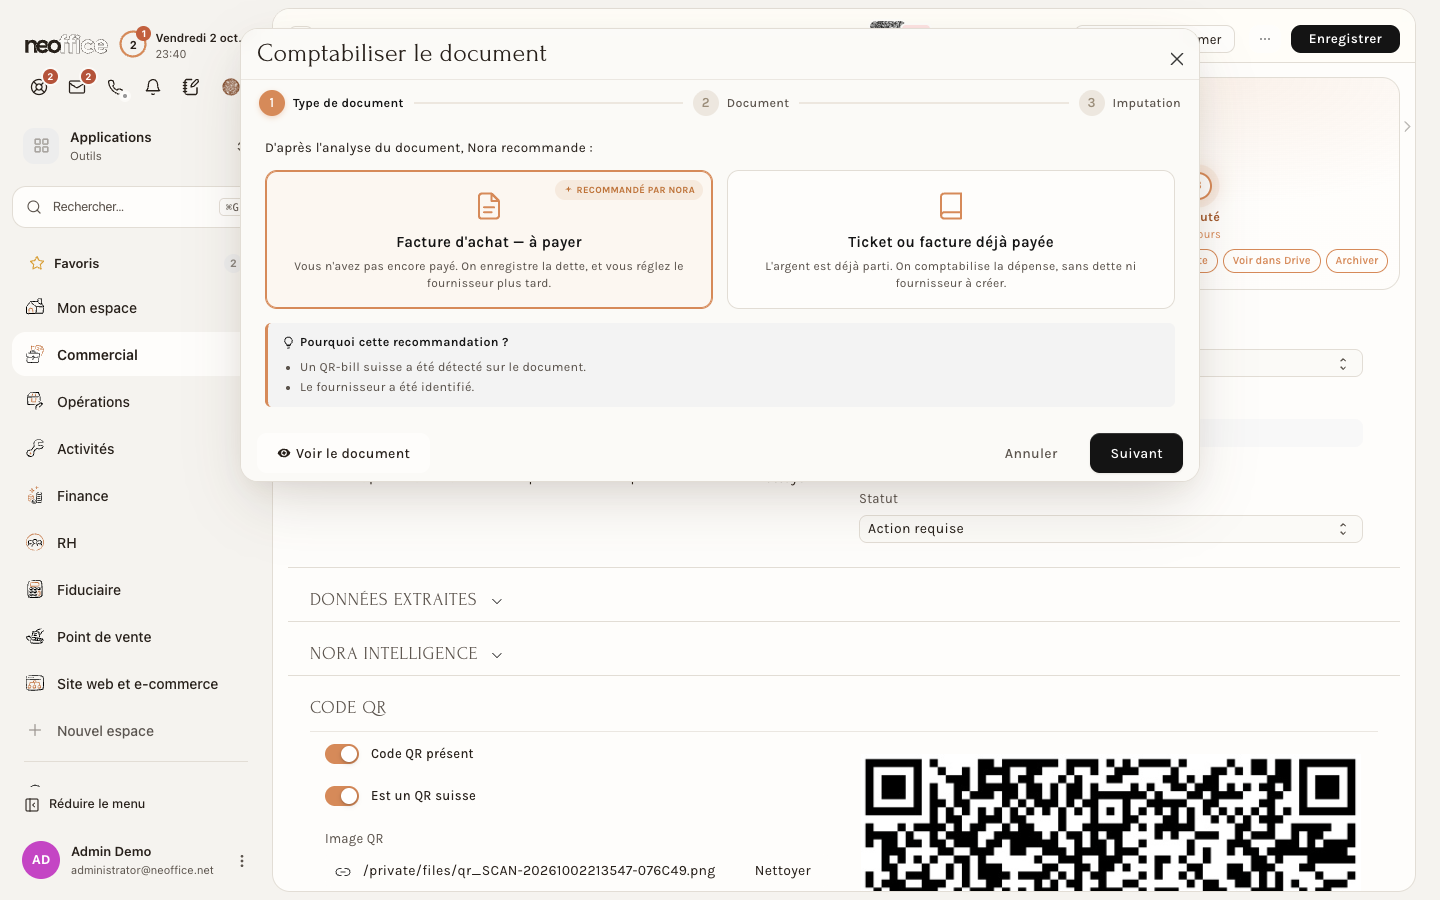Open the support lifebuoy icon
This screenshot has height=900, width=1440.
click(x=39, y=87)
